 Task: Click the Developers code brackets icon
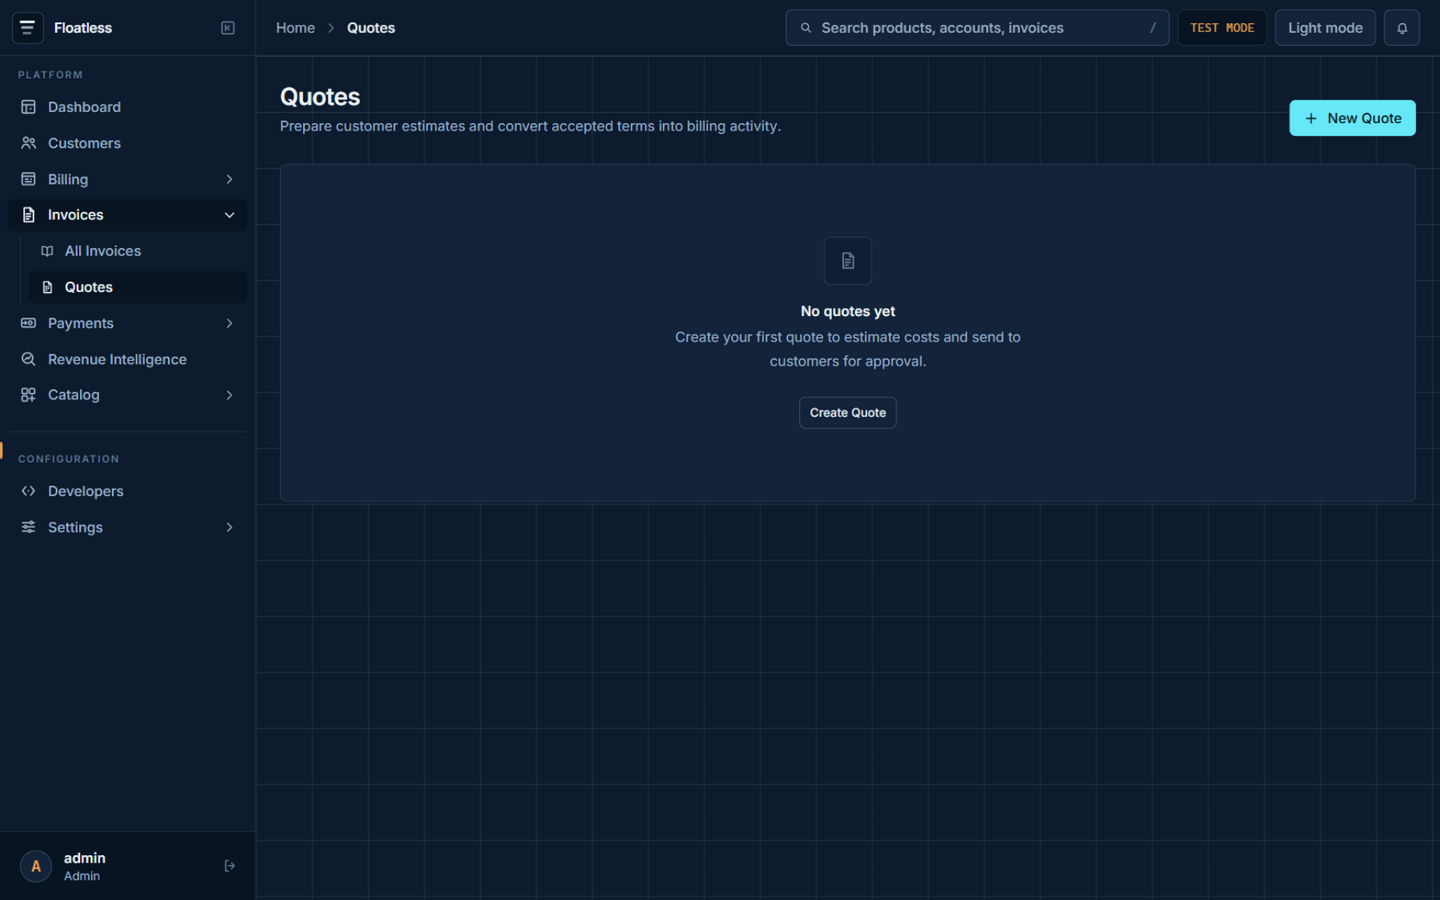point(28,491)
